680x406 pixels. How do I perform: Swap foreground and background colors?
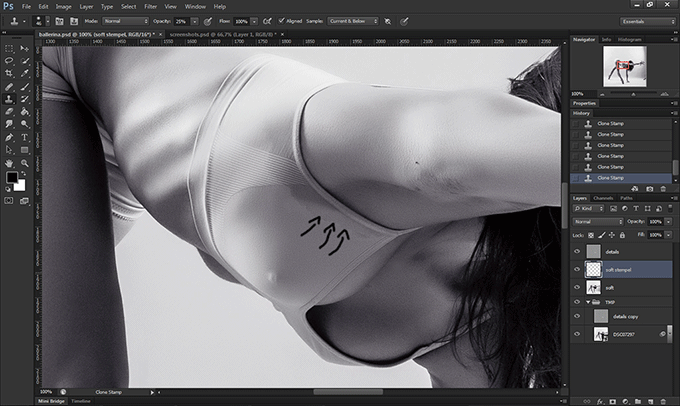tap(23, 173)
